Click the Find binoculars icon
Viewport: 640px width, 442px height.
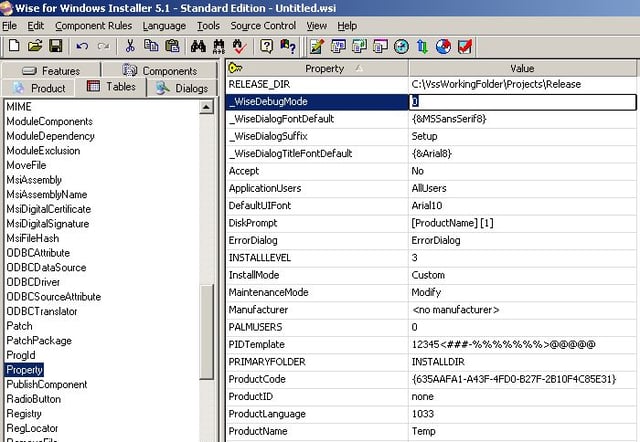coord(198,46)
